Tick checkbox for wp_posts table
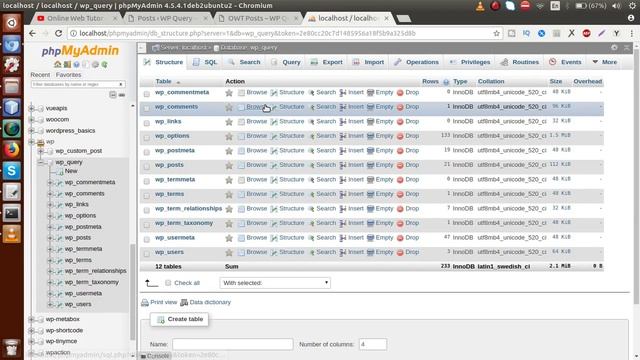Viewport: 640px width, 360px height. (x=147, y=167)
